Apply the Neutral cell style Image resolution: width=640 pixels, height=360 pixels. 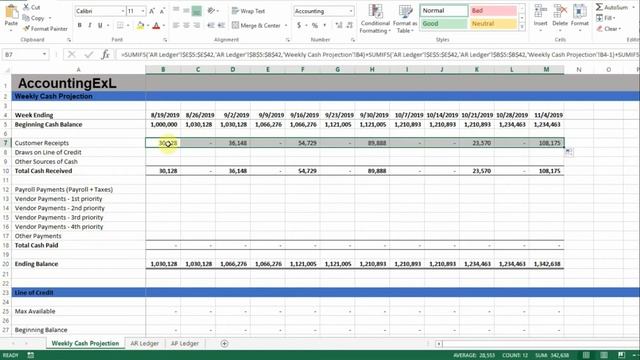493,24
